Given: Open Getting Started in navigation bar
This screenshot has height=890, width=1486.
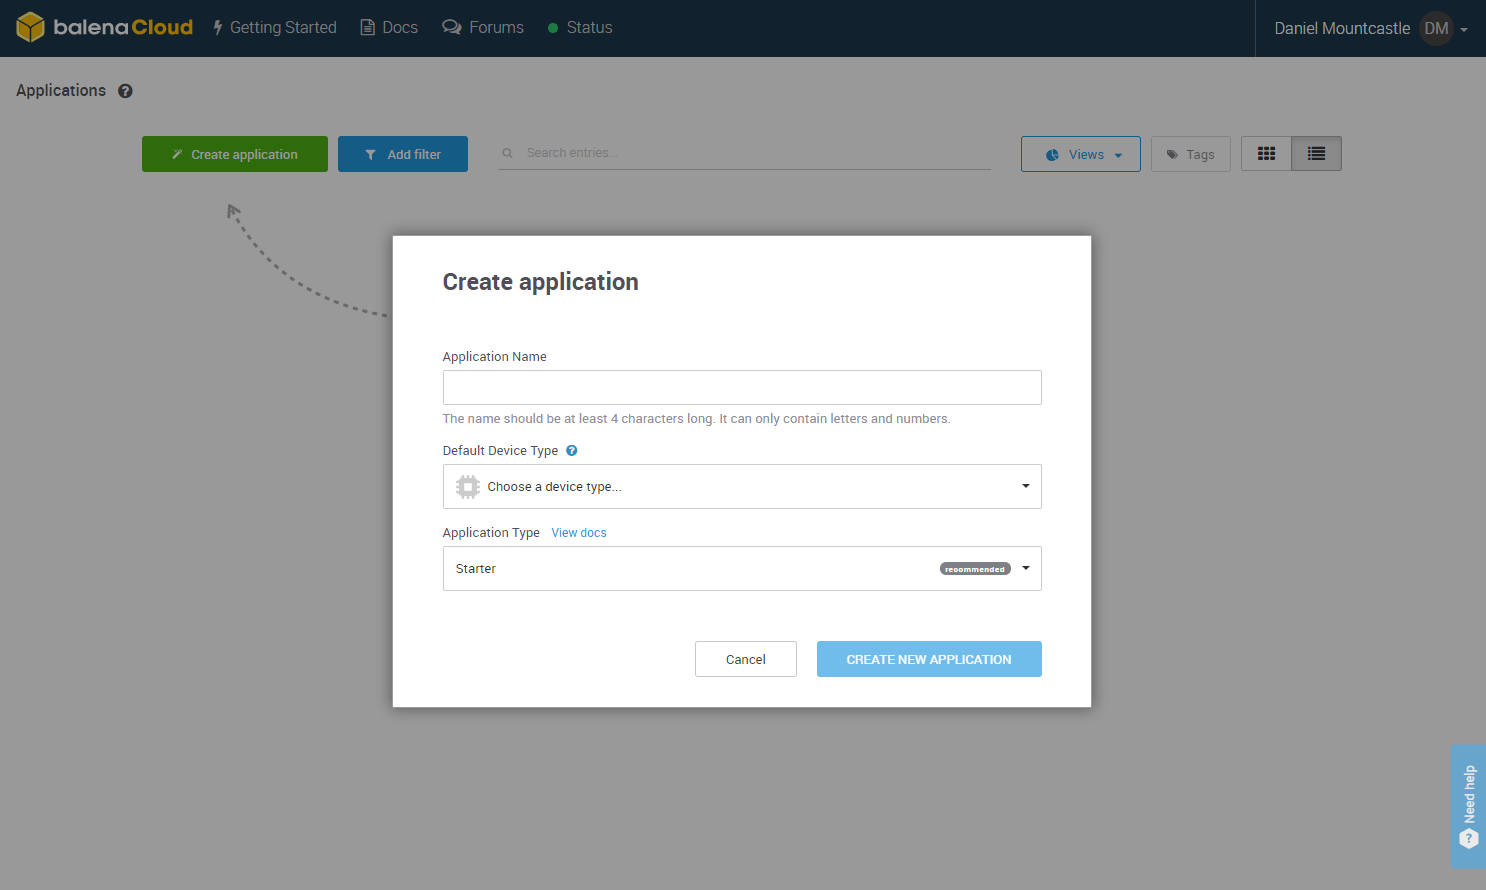Looking at the screenshot, I should point(275,28).
